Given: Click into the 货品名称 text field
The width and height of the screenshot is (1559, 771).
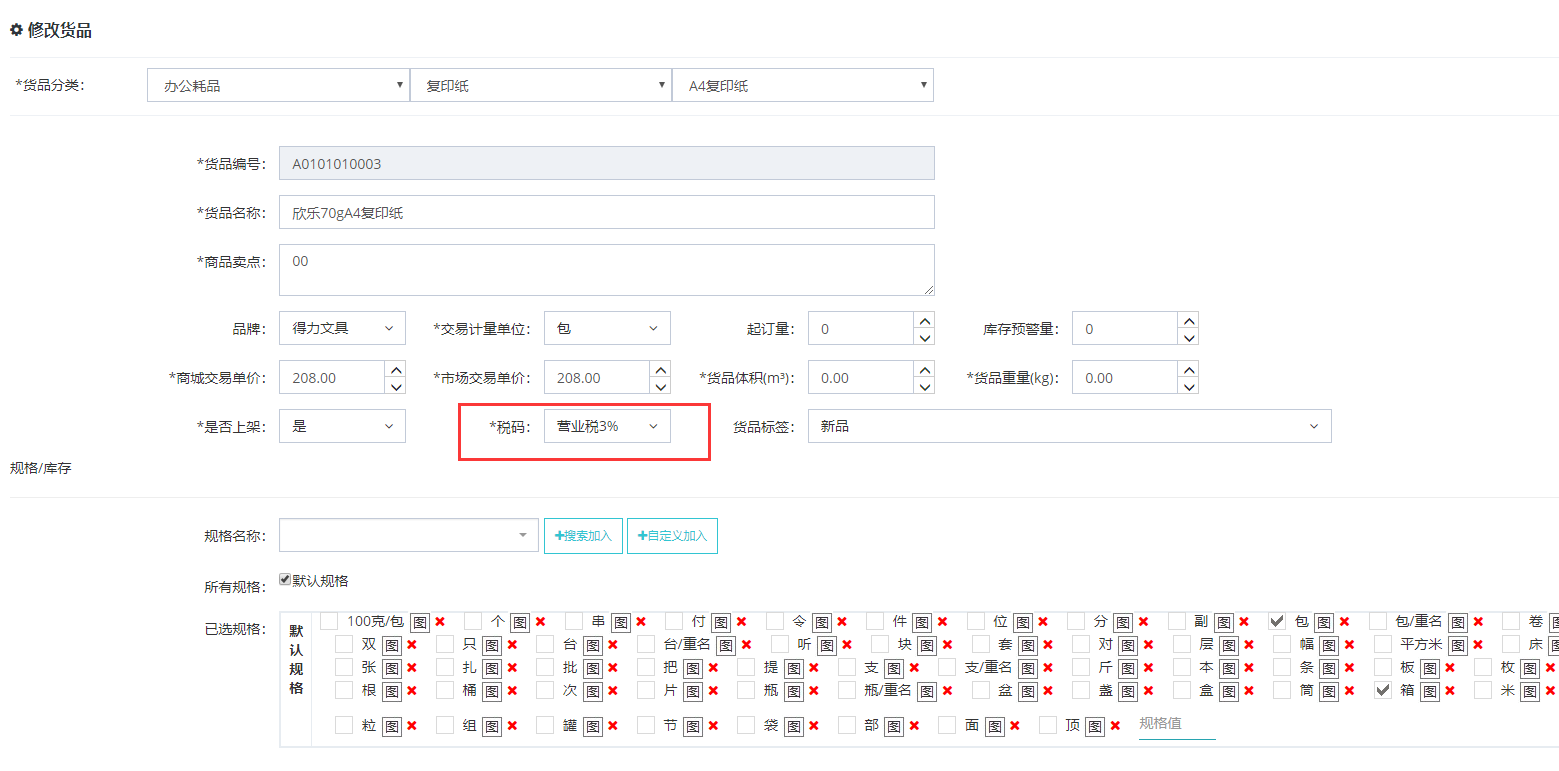Looking at the screenshot, I should [x=606, y=212].
